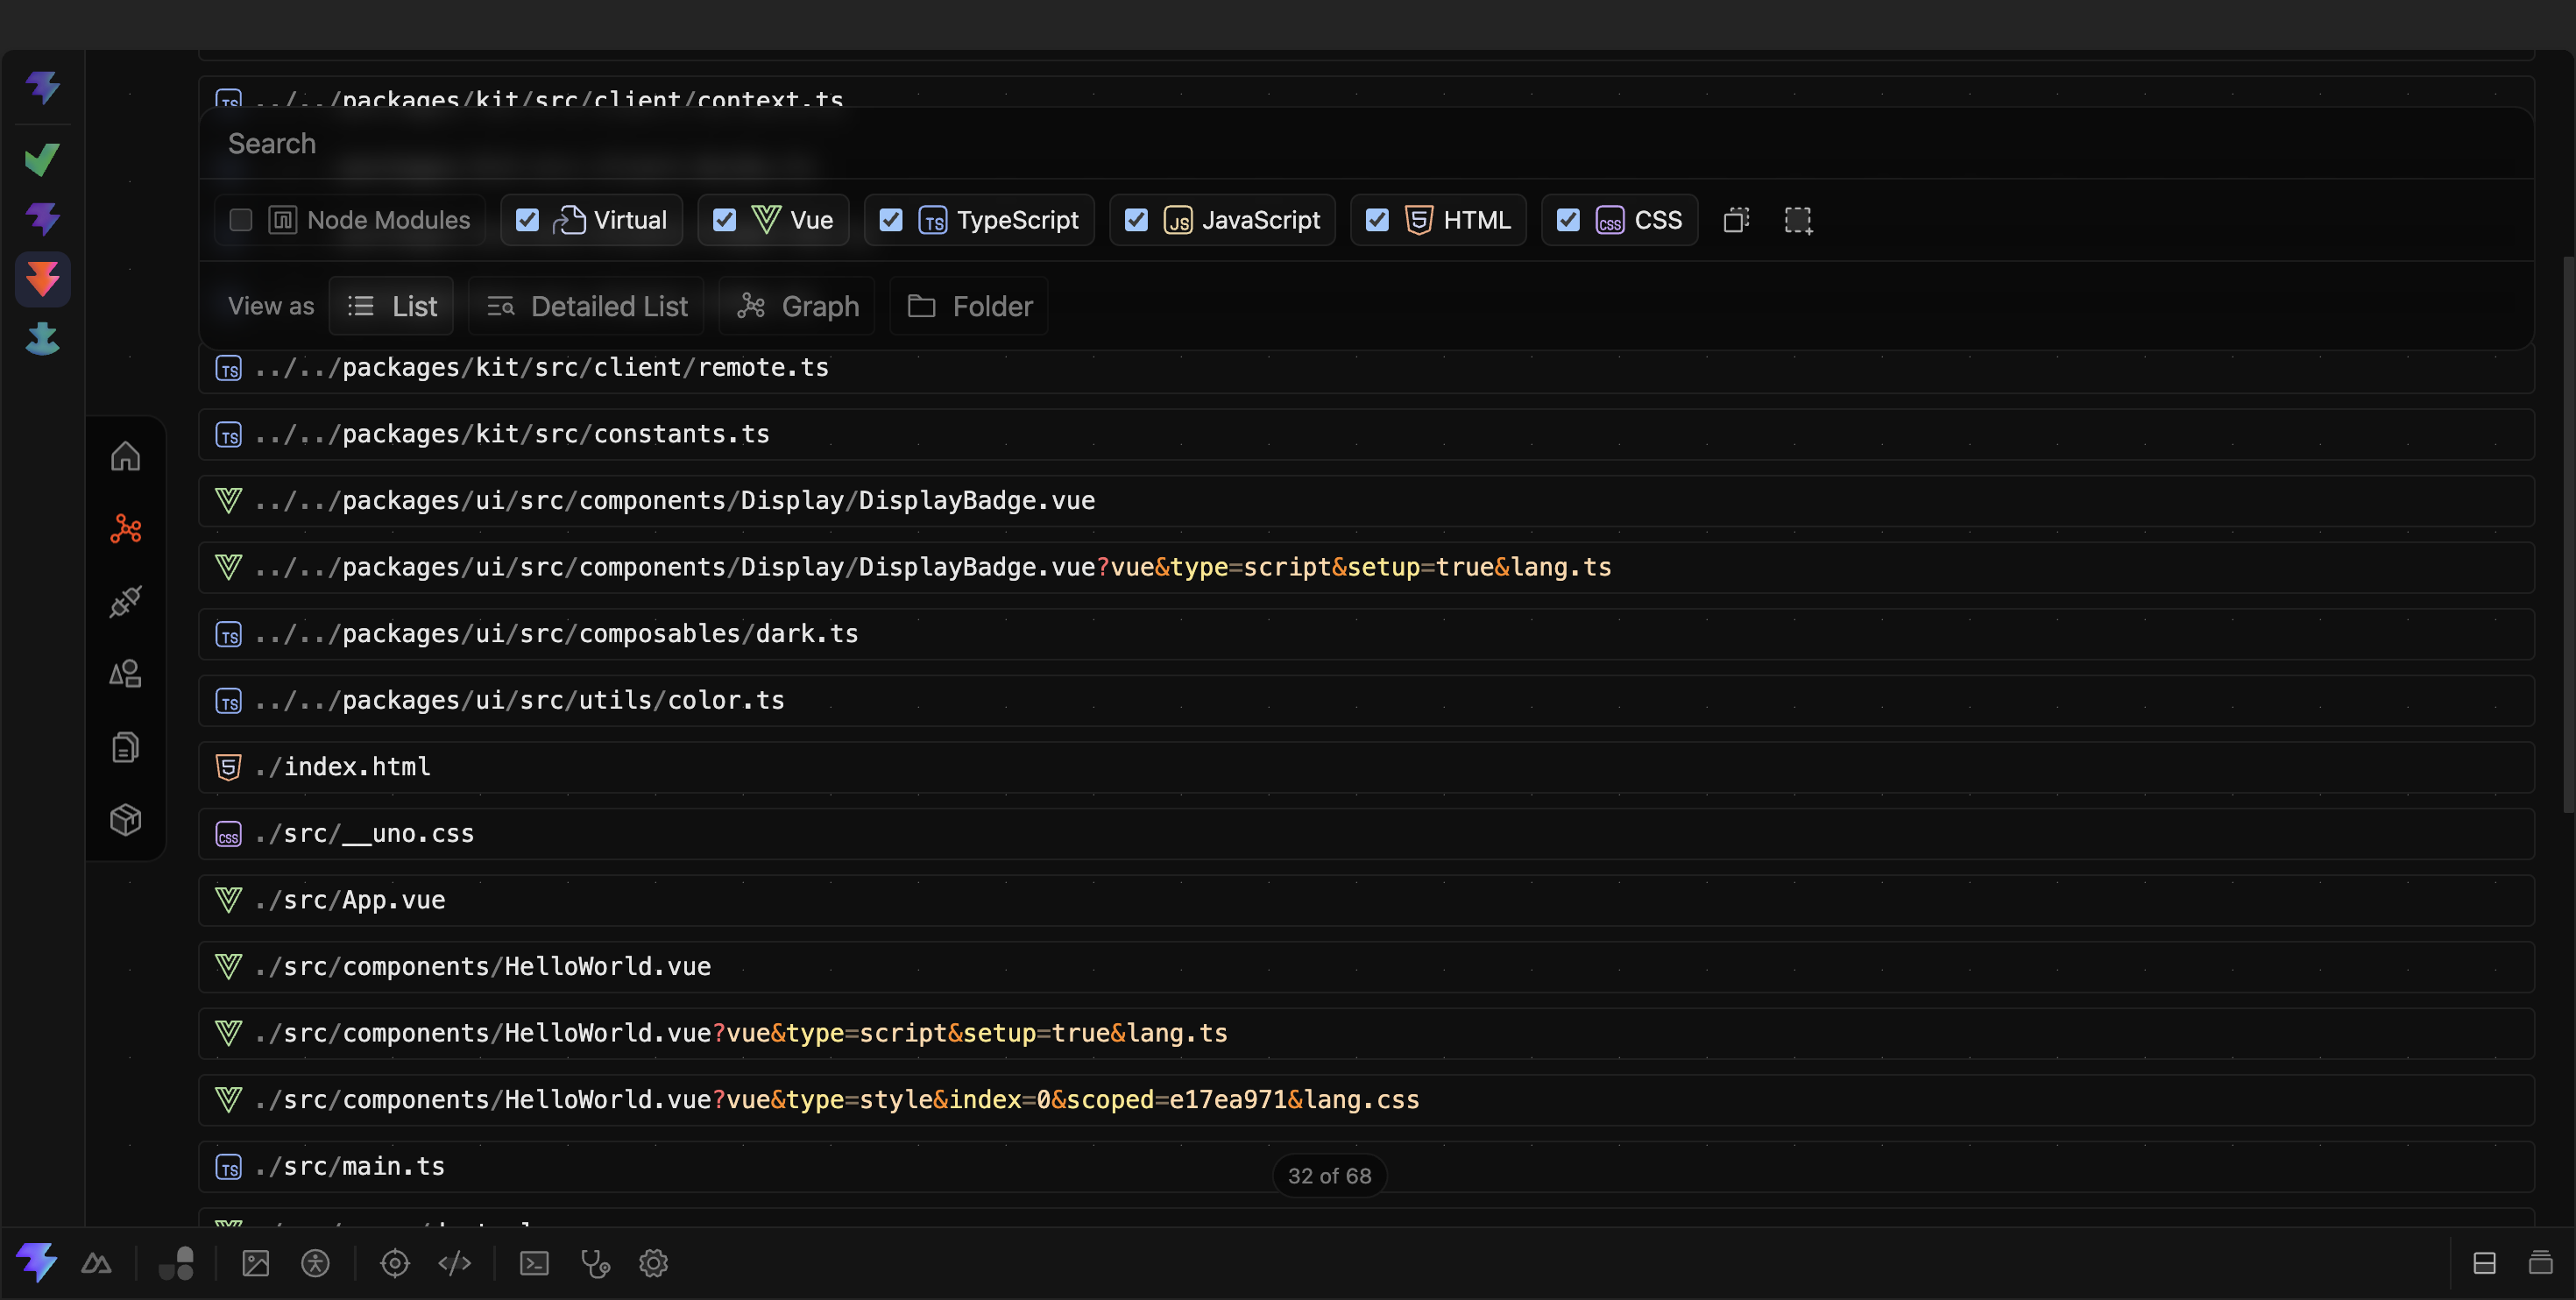Click the invert selection icon after CSS filter
The height and width of the screenshot is (1300, 2576).
(1737, 220)
